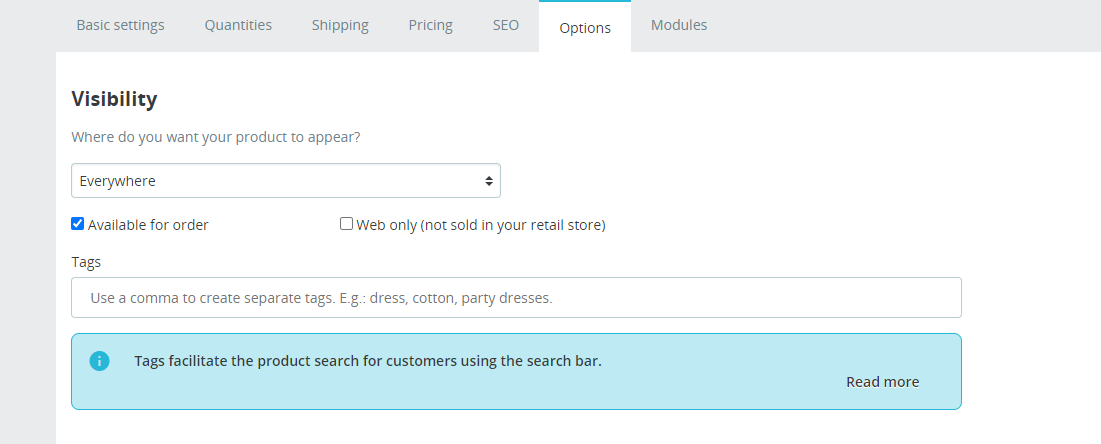Click the tags search bar info message

point(368,361)
